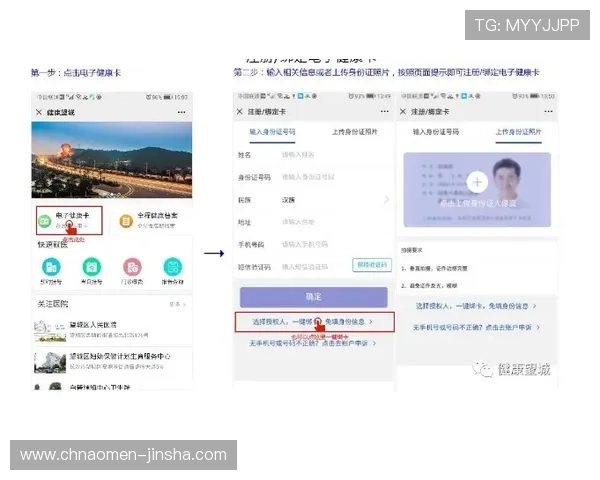The image size is (600, 480).
Task: Open 望城区人民医院 hospital entry
Action: pos(112,331)
